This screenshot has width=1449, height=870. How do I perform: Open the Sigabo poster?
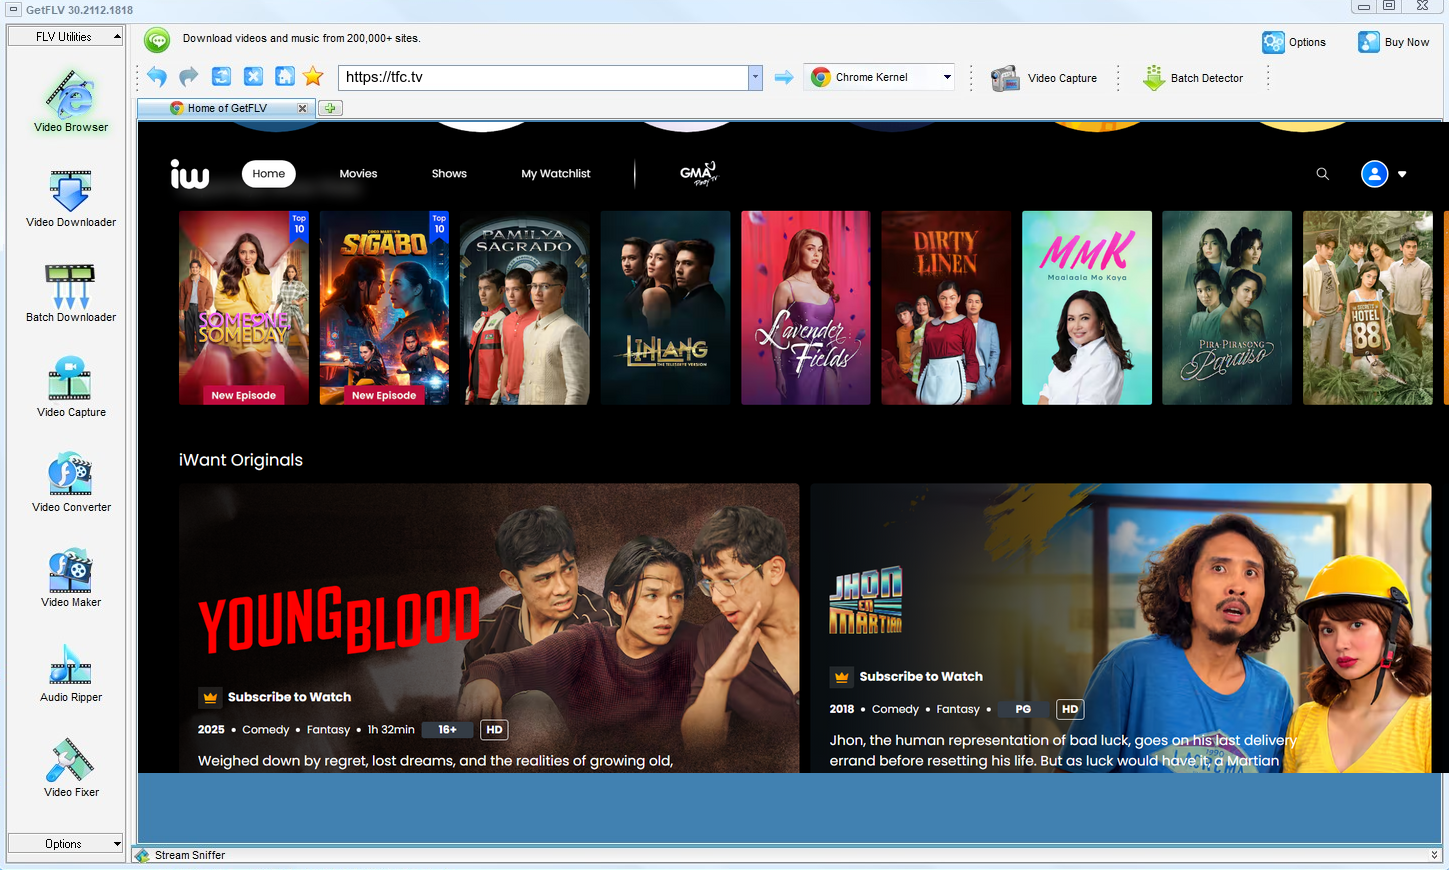[384, 308]
